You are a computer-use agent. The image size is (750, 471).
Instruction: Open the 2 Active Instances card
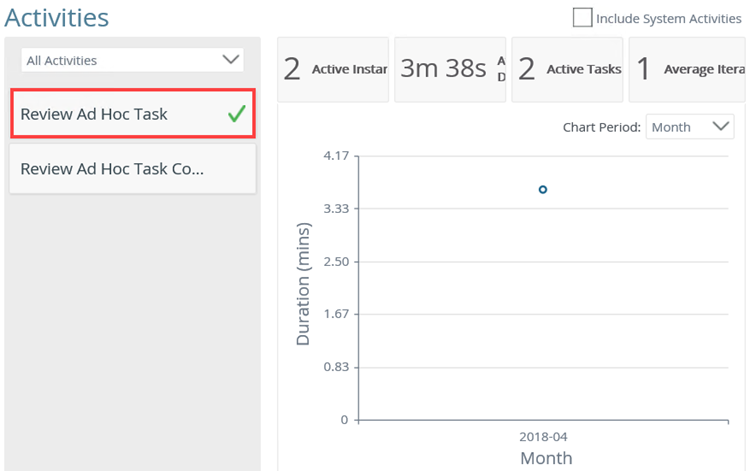click(333, 69)
